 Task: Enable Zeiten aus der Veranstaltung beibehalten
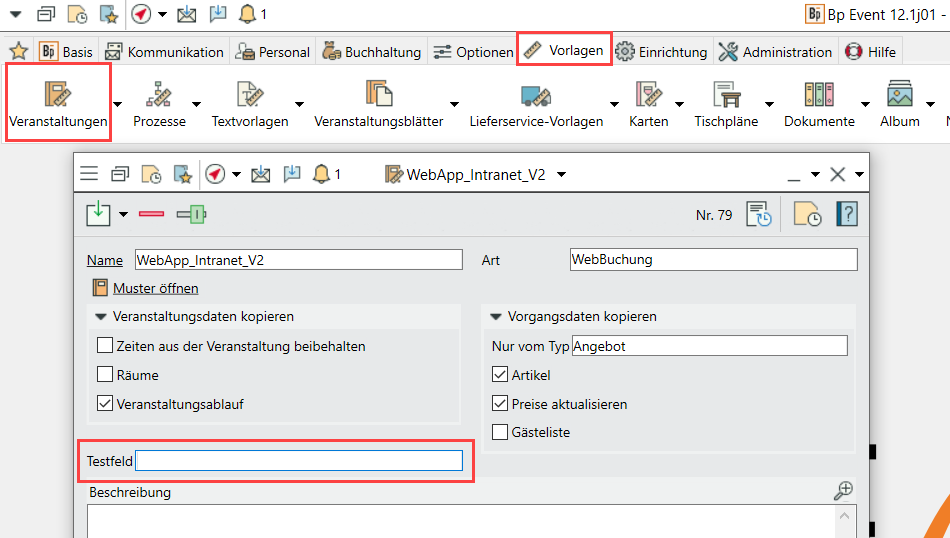tap(105, 347)
